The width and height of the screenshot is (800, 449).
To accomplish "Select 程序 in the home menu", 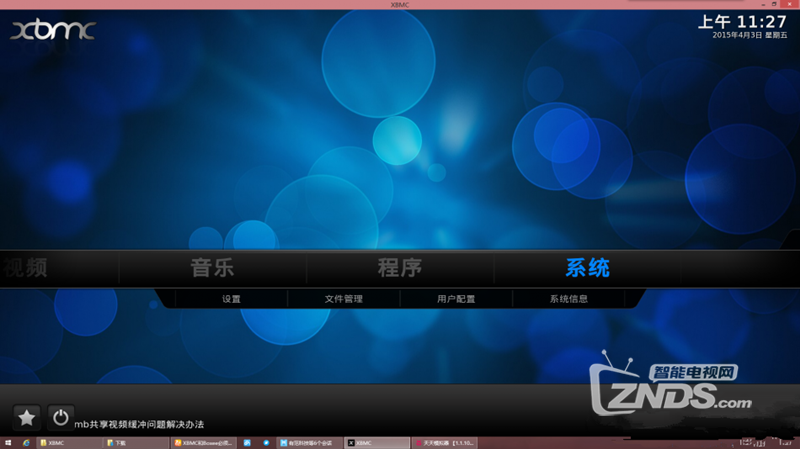I will pyautogui.click(x=400, y=267).
